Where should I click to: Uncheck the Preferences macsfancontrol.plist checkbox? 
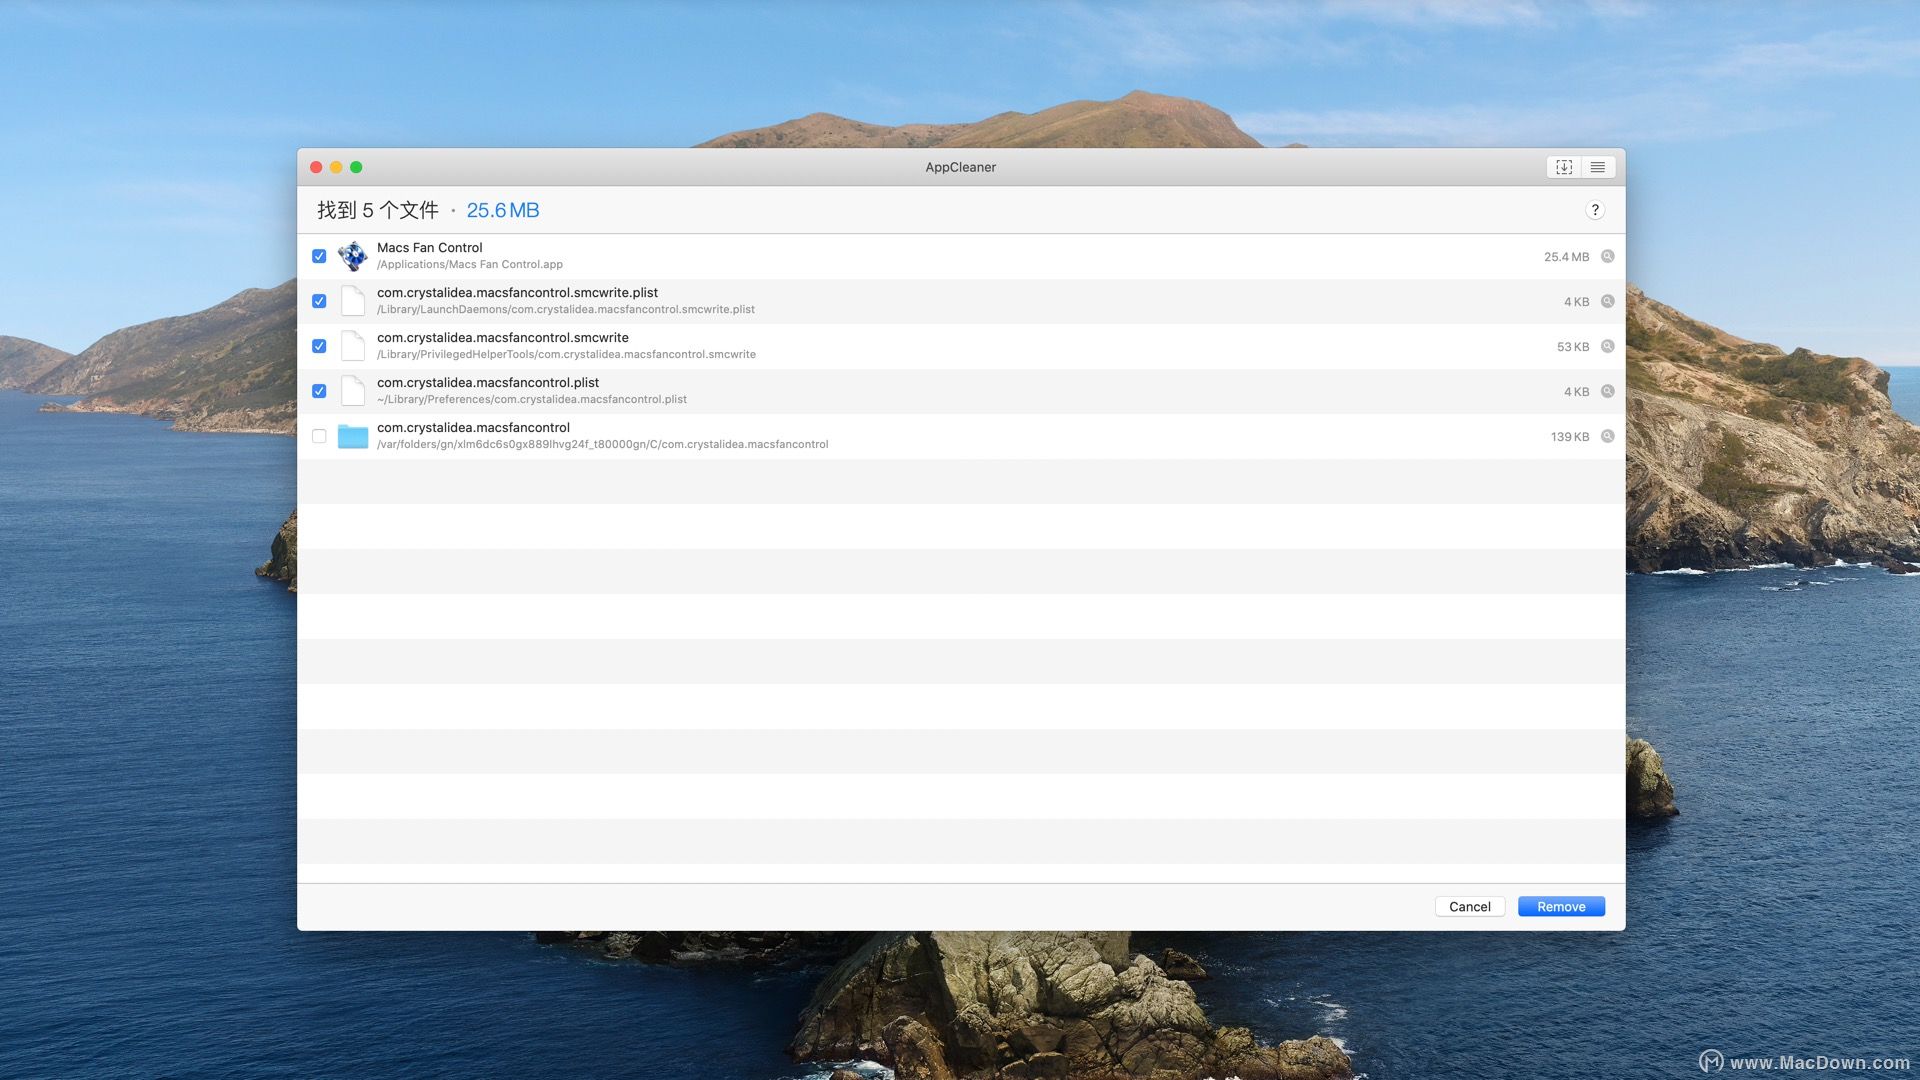coord(319,391)
